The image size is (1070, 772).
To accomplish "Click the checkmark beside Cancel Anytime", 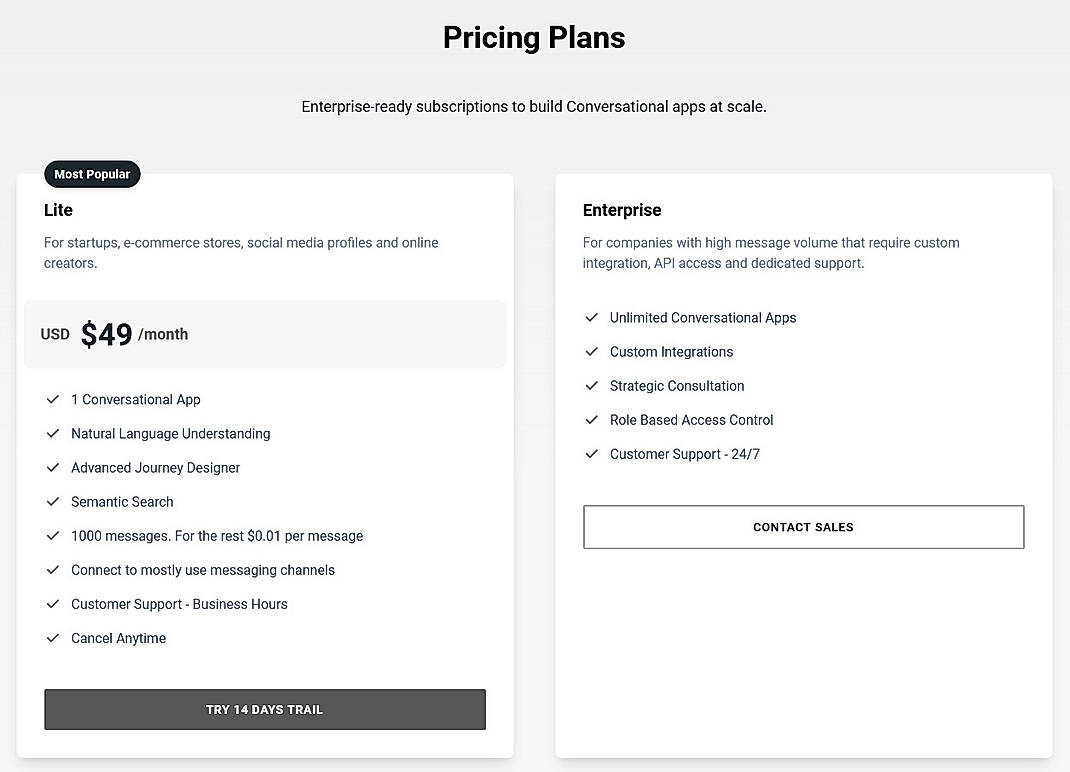I will [x=53, y=638].
